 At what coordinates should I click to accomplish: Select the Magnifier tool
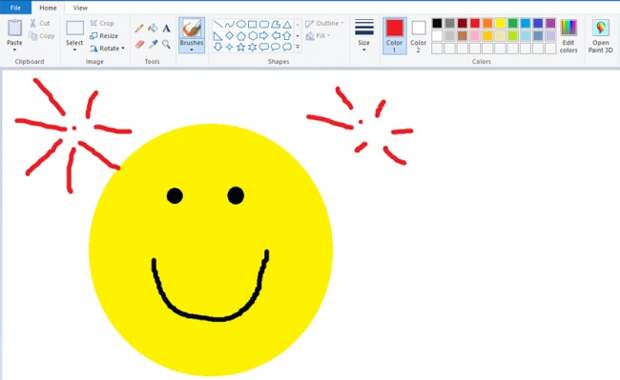(166, 44)
